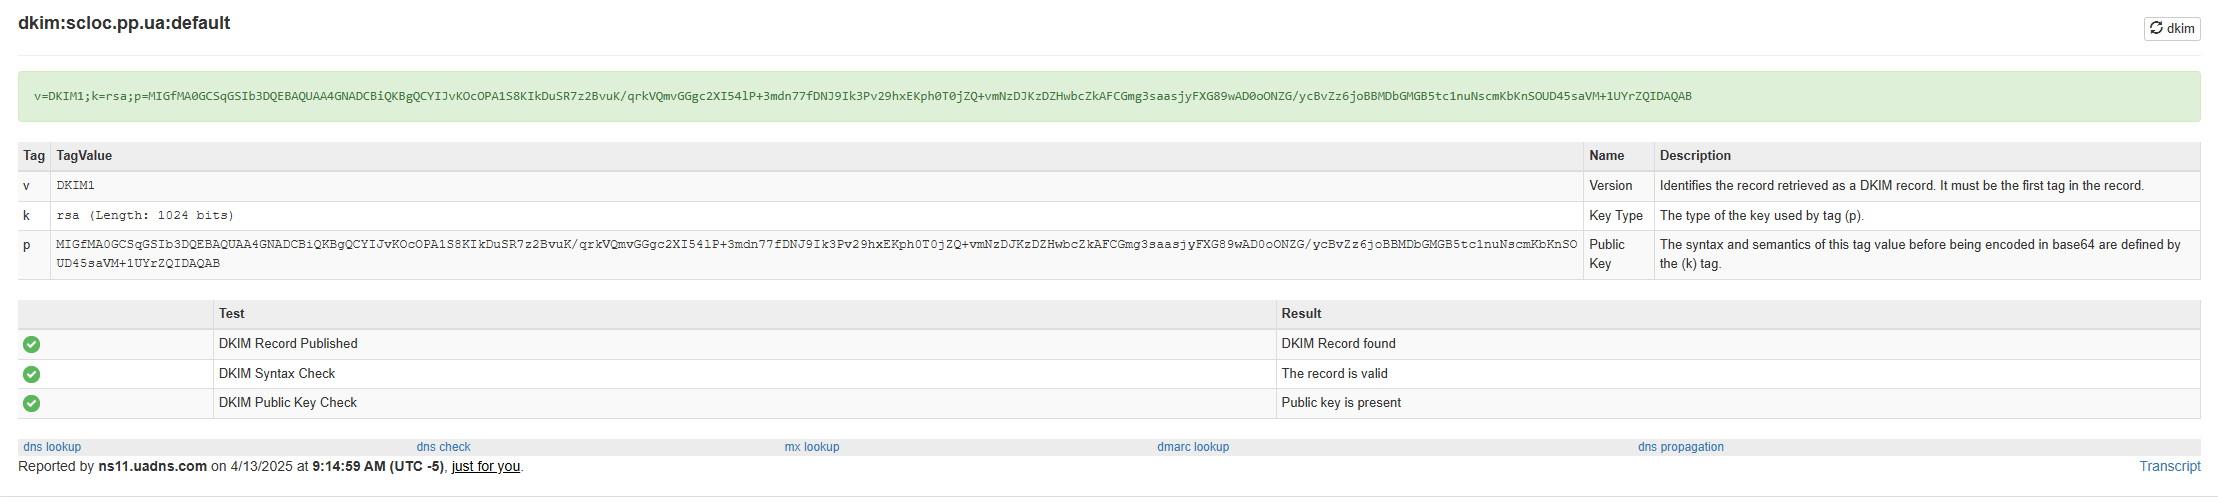The height and width of the screenshot is (502, 2218).
Task: Click the dkim refresh button
Action: click(x=2172, y=28)
